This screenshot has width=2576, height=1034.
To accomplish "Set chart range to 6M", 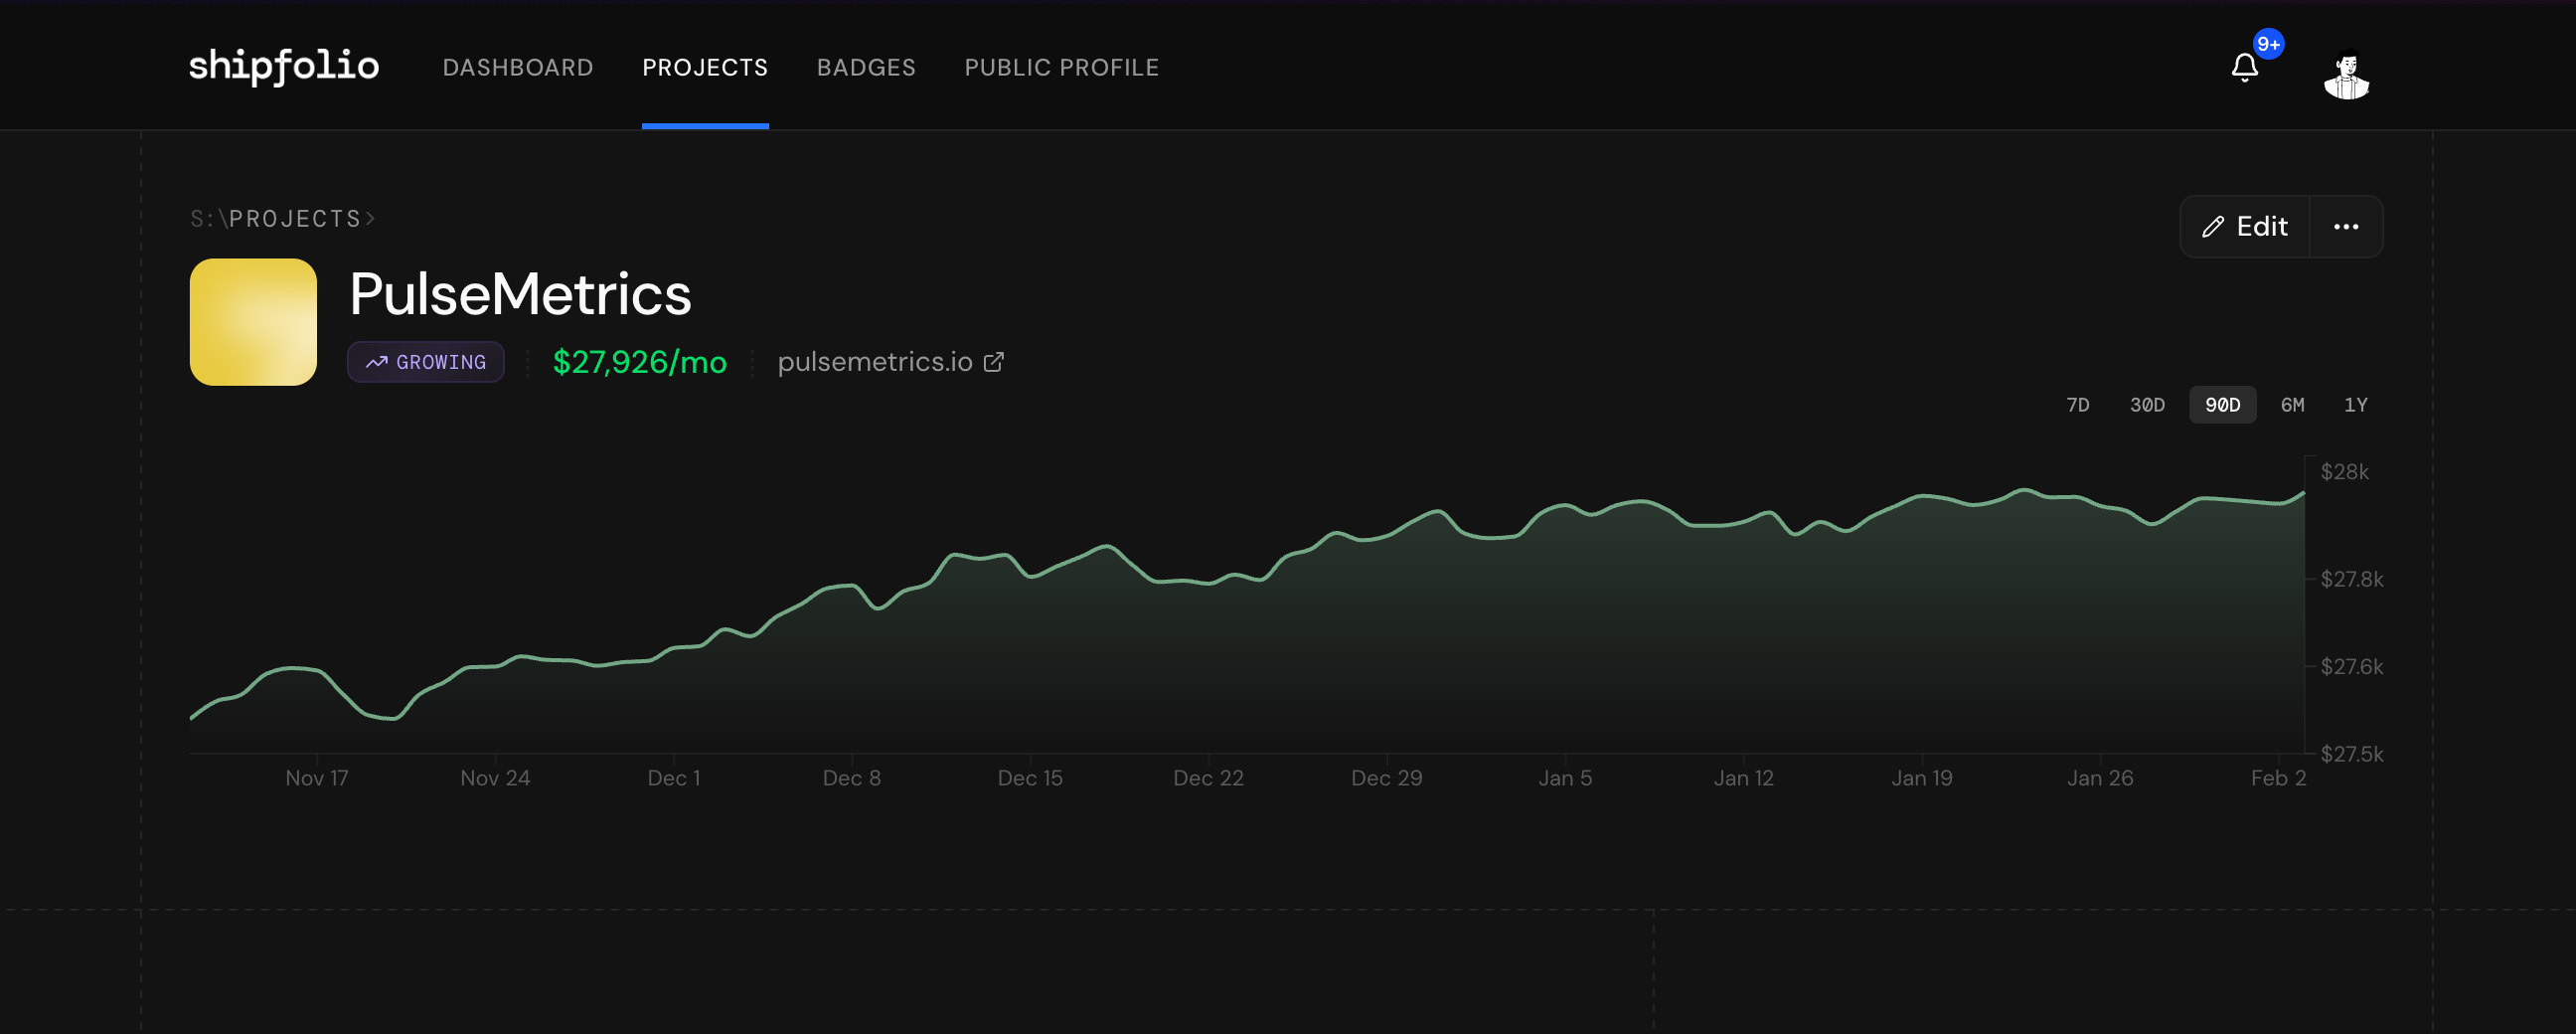I will click(2292, 405).
